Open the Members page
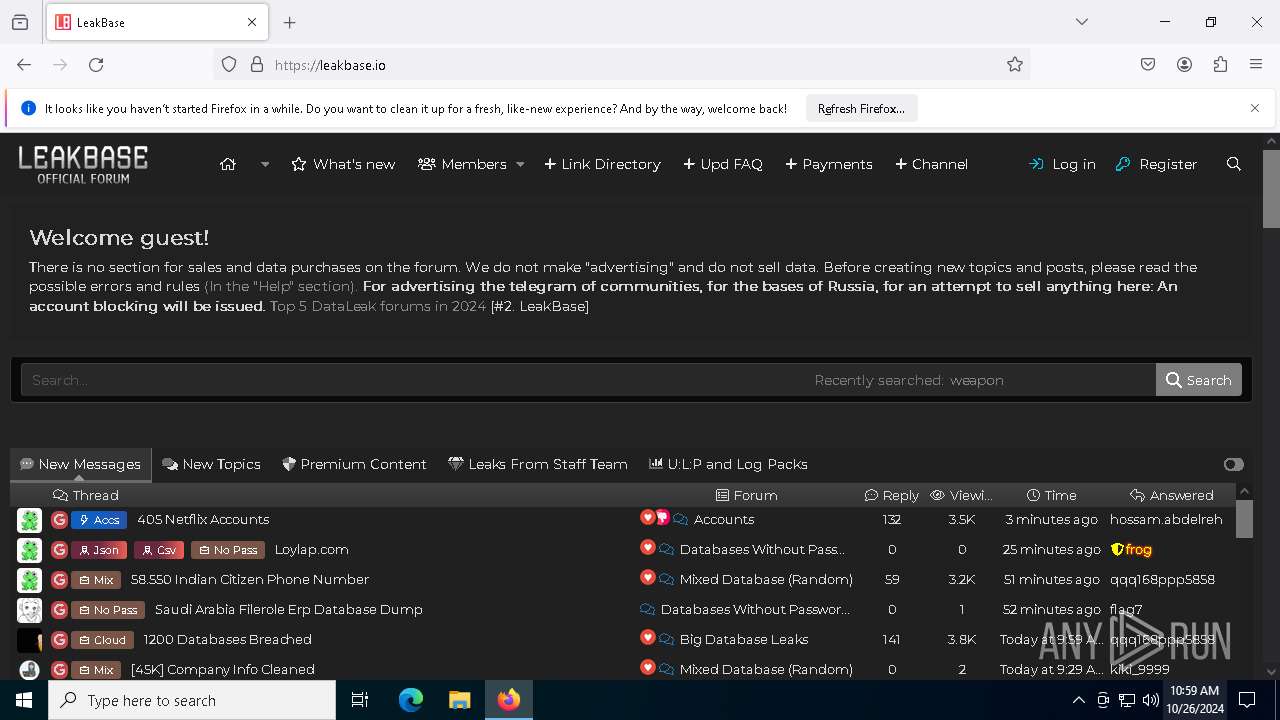 click(462, 164)
